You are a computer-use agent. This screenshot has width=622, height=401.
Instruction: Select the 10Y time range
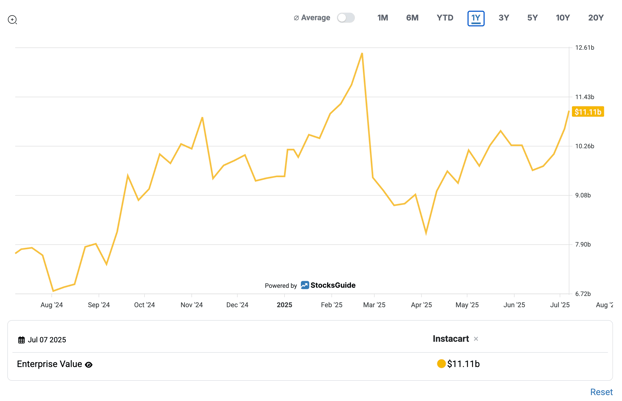562,18
